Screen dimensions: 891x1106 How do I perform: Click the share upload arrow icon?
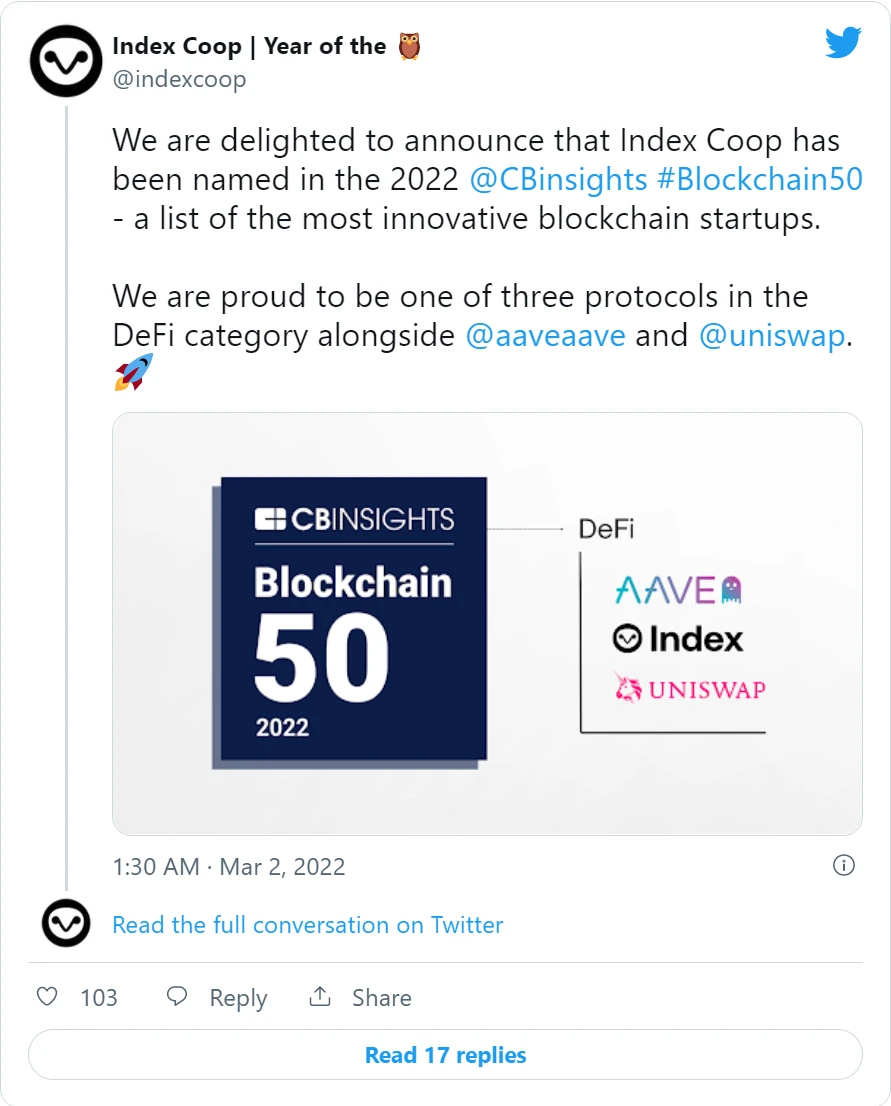[320, 996]
